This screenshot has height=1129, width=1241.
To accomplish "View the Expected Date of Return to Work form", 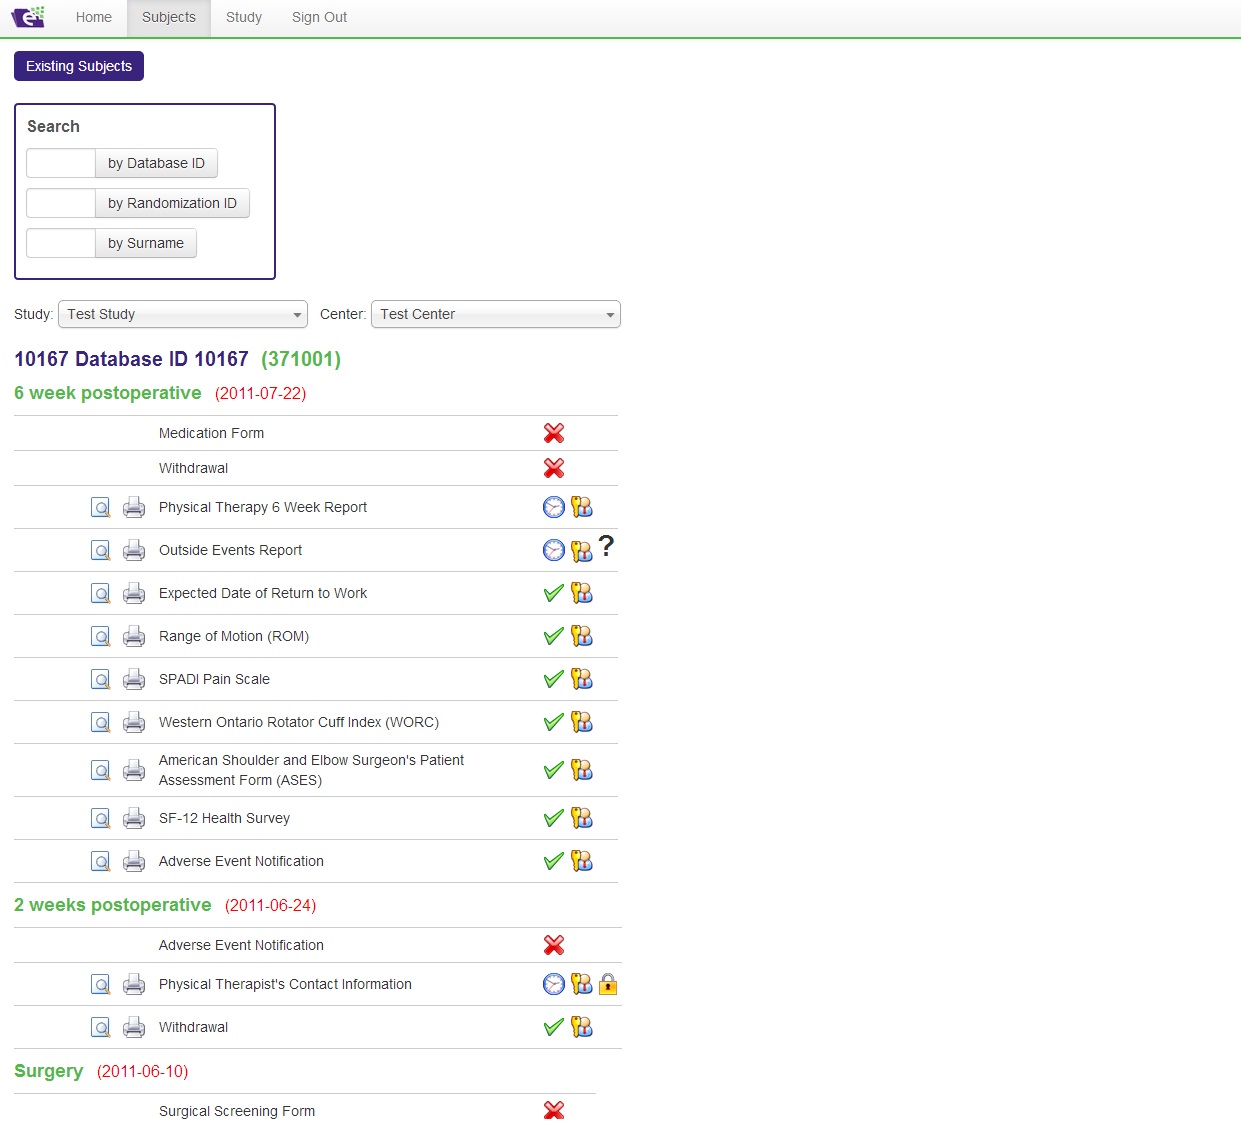I will pos(101,594).
